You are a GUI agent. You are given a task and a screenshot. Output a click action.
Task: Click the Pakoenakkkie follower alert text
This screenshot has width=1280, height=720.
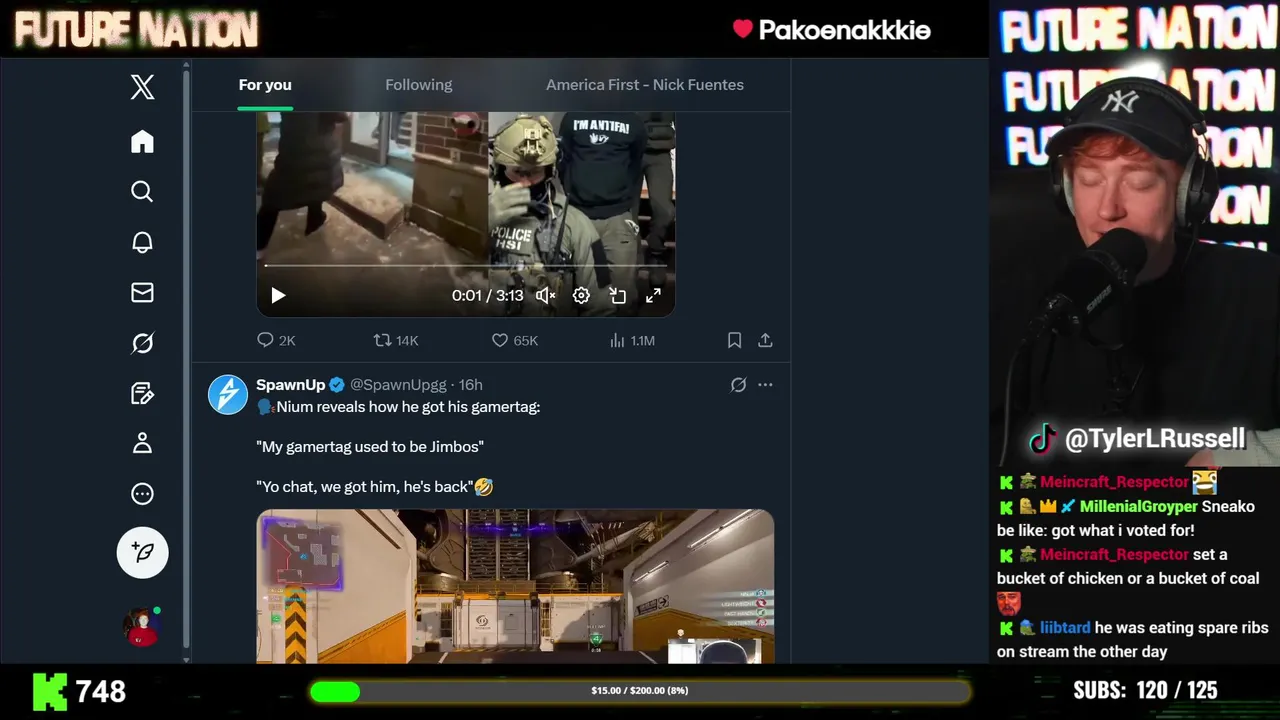pyautogui.click(x=844, y=30)
